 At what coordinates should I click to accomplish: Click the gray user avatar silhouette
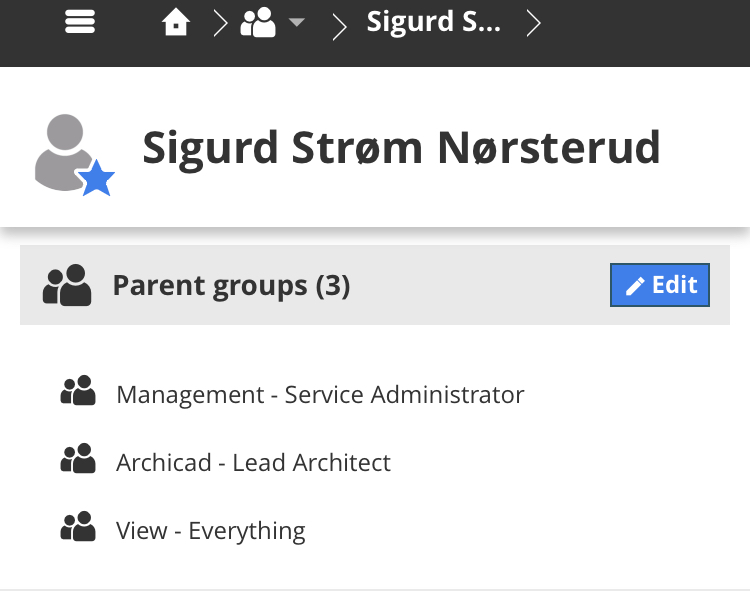tap(66, 150)
